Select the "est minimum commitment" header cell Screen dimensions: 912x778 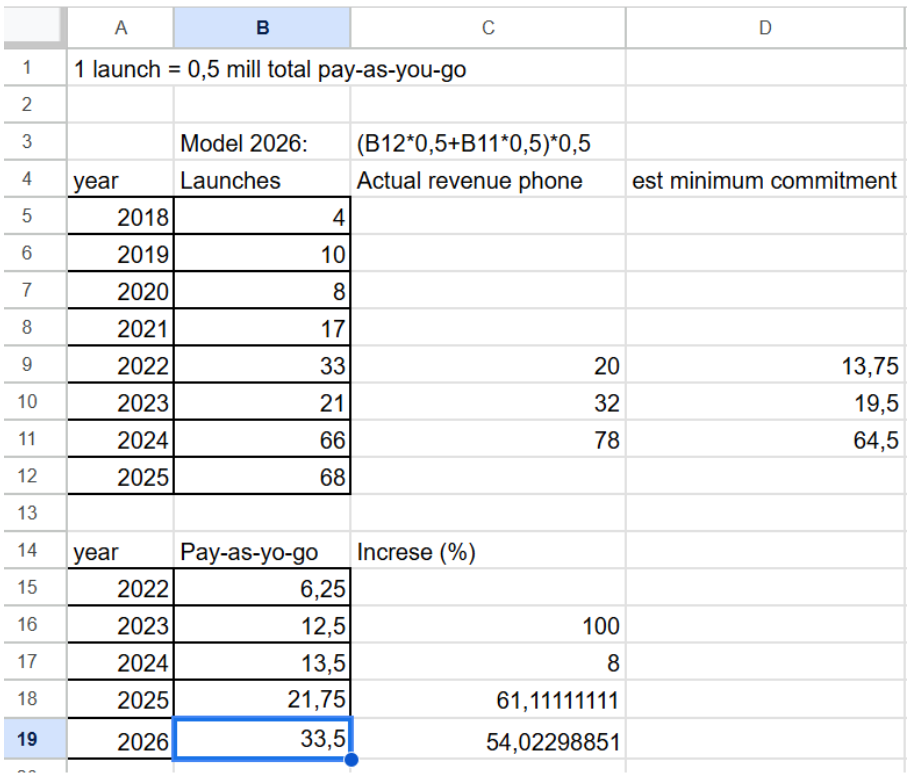tap(765, 181)
